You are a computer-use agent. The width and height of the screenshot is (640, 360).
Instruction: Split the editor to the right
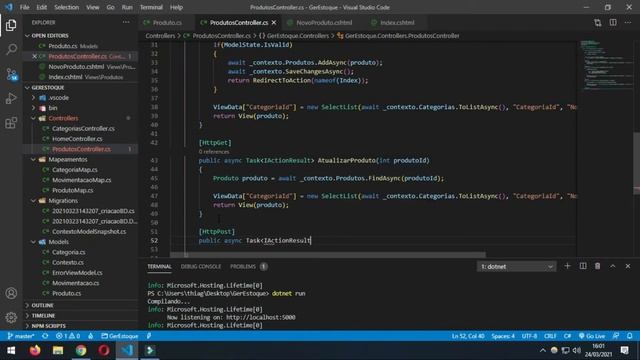click(x=613, y=22)
